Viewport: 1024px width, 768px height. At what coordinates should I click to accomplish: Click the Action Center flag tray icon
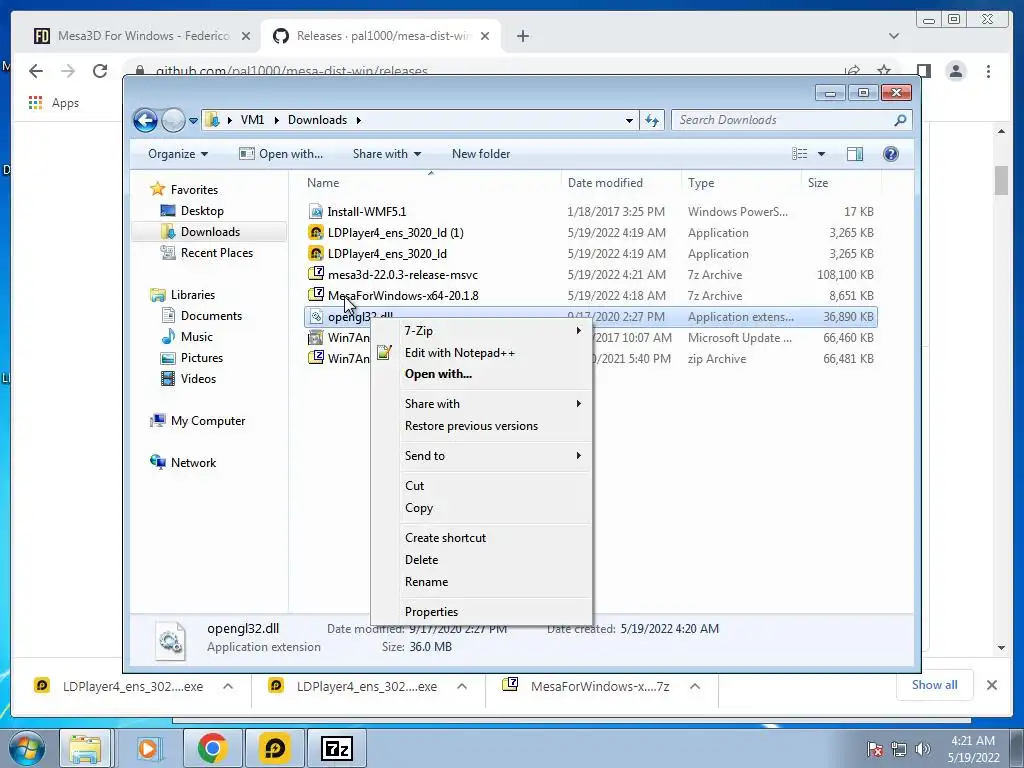click(874, 749)
